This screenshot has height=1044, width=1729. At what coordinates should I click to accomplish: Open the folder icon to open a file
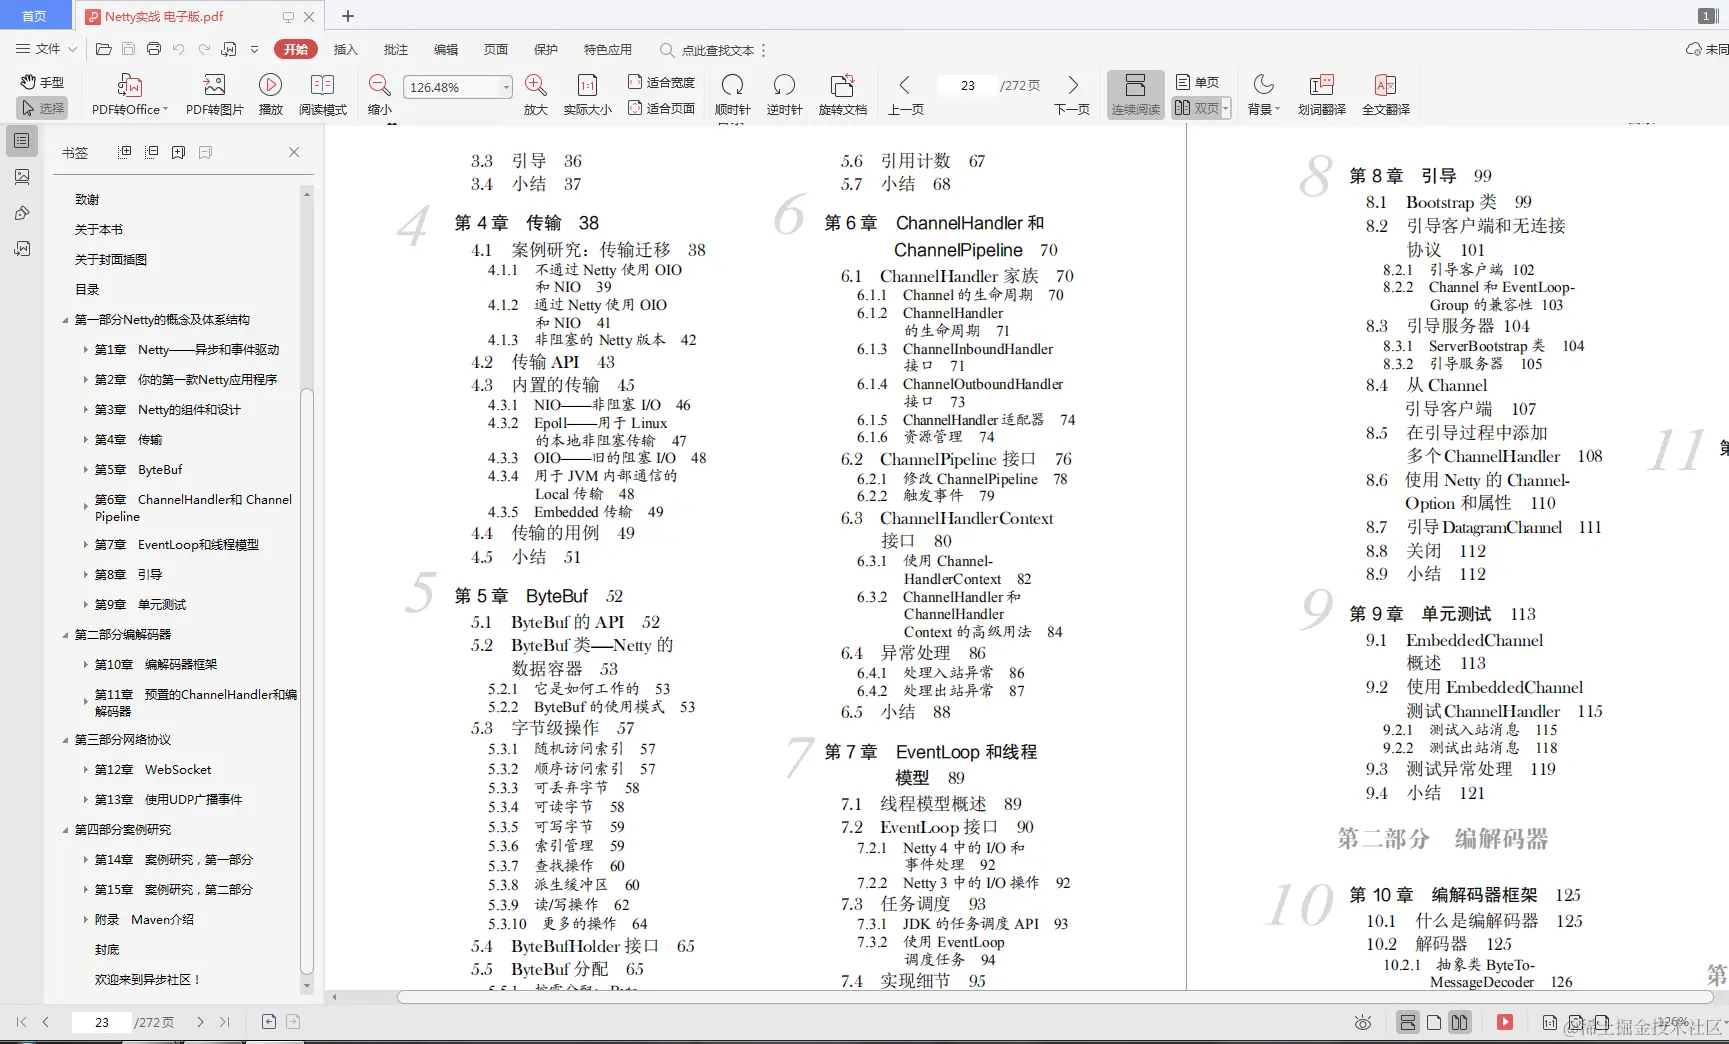tap(103, 49)
